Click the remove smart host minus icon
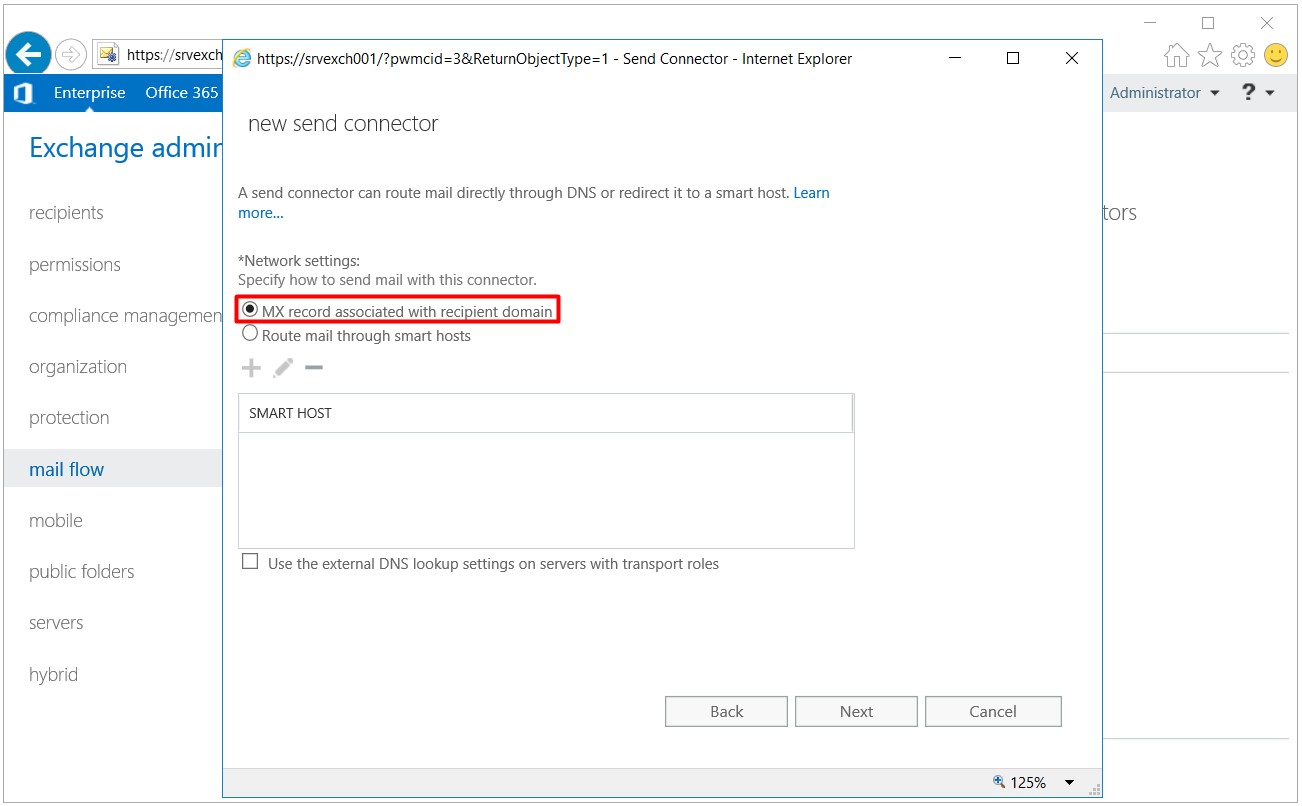The height and width of the screenshot is (806, 1302). (314, 368)
